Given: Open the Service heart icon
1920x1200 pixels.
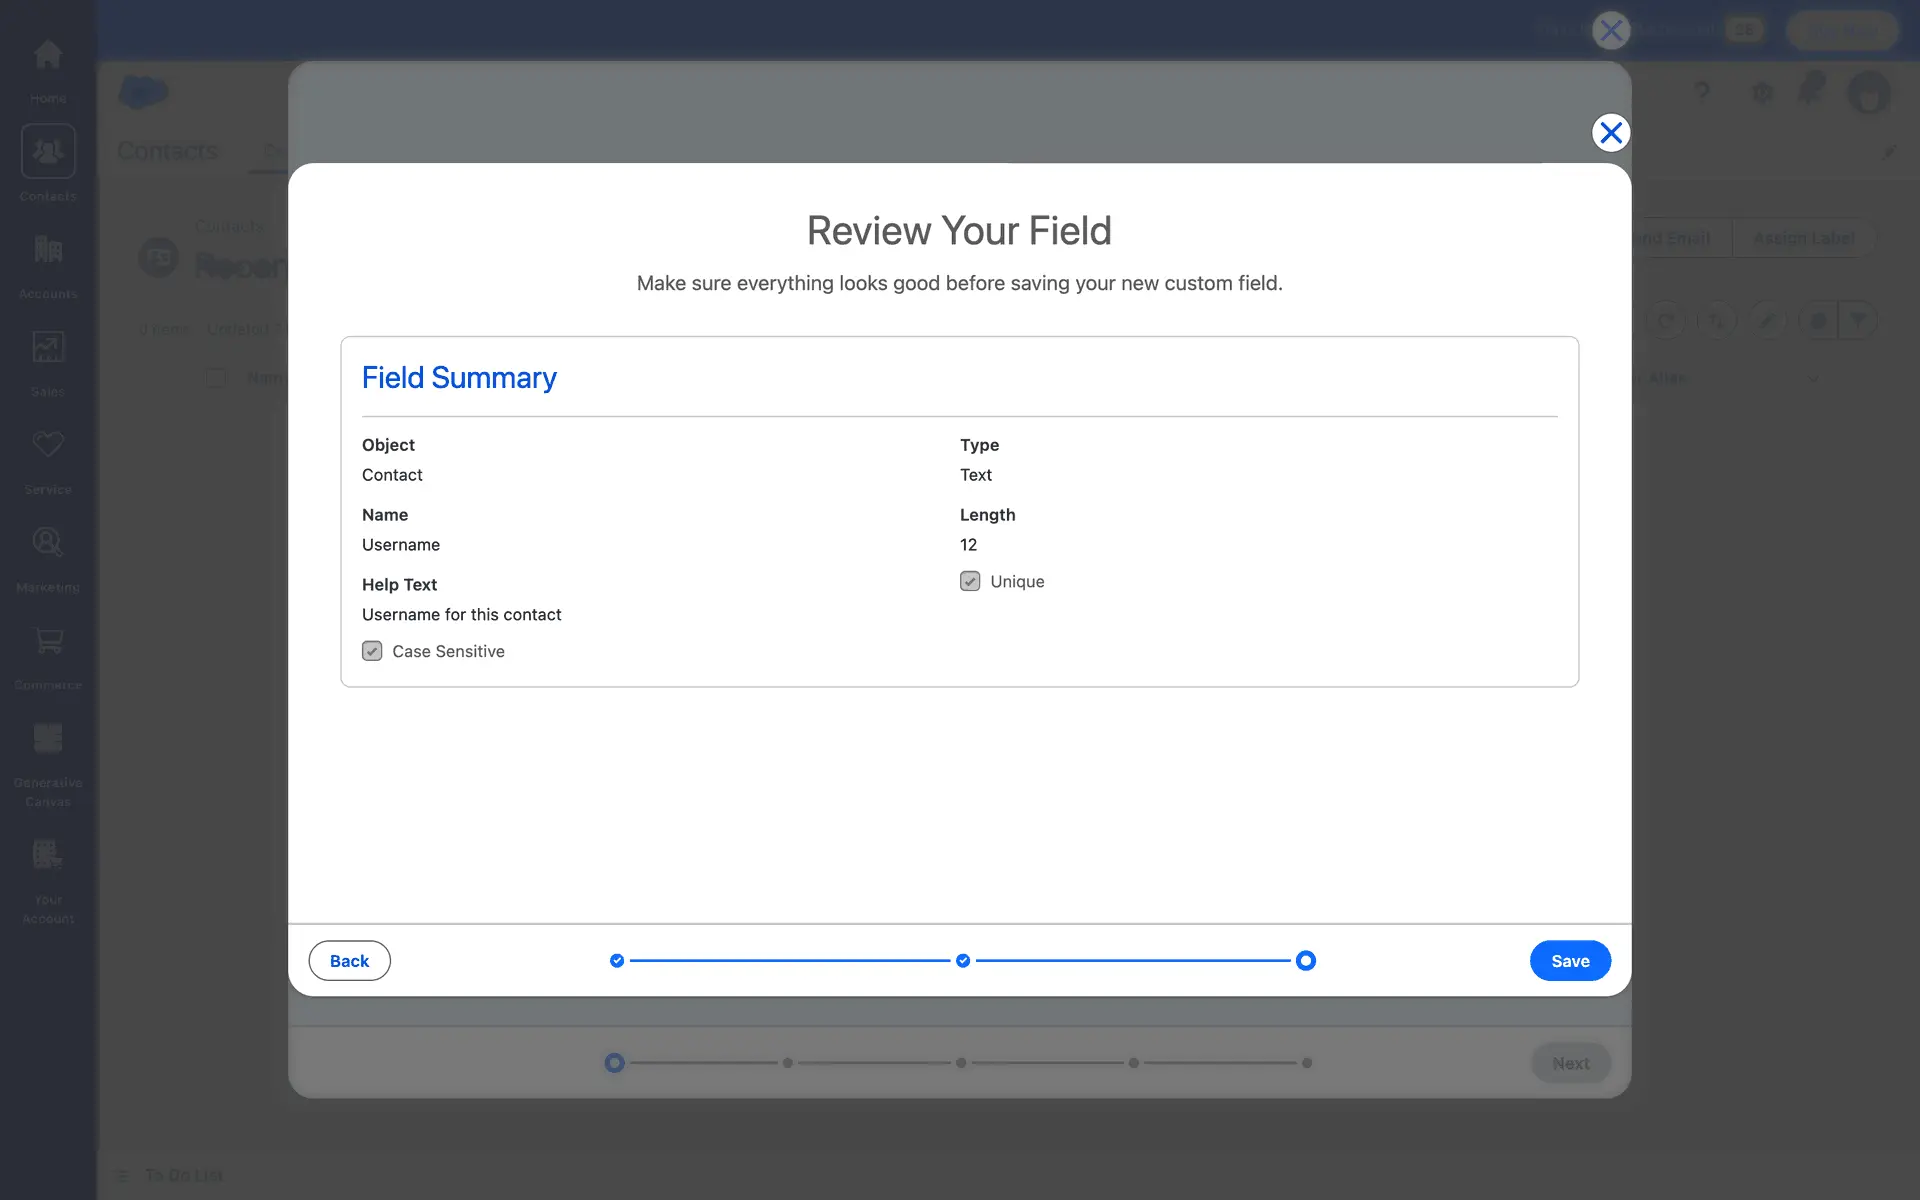Looking at the screenshot, I should click(x=47, y=445).
